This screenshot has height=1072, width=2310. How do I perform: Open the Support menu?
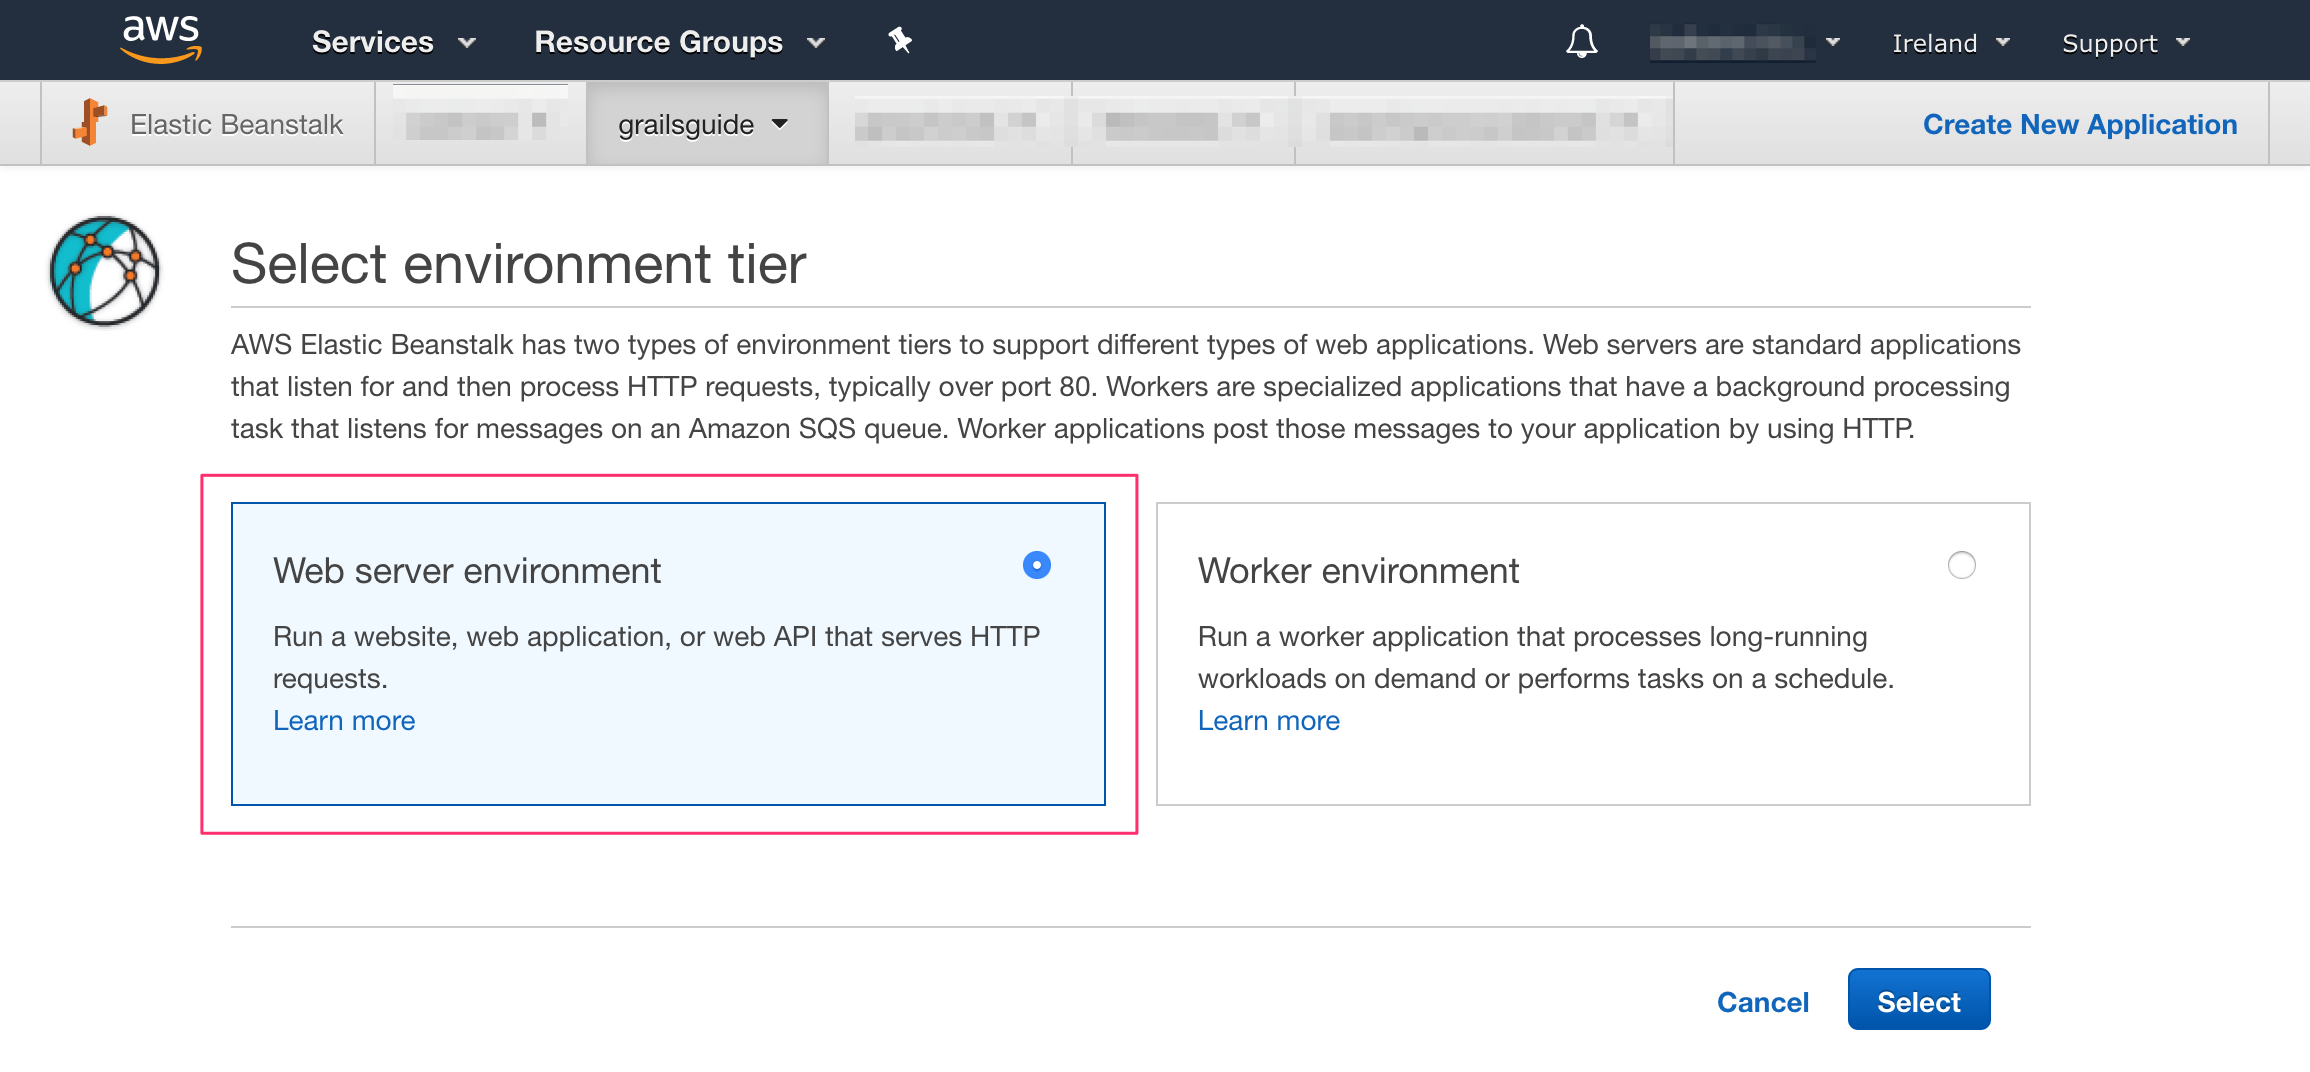tap(2126, 43)
